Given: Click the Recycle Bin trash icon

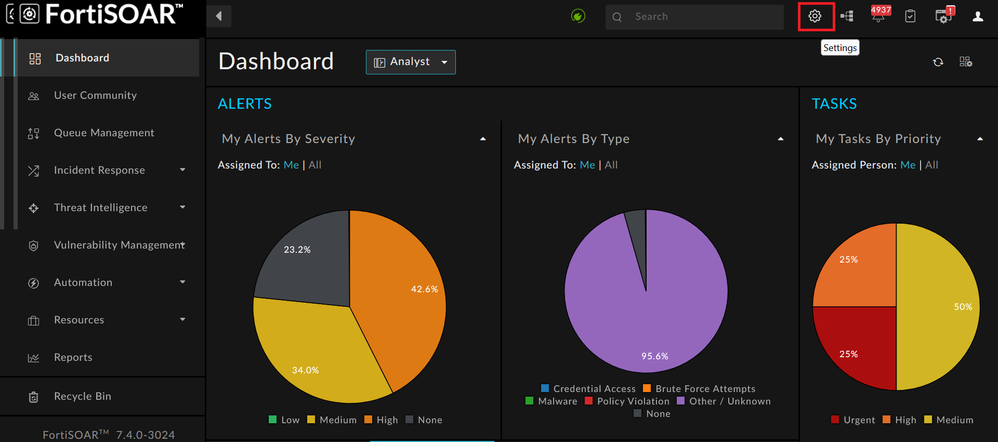Looking at the screenshot, I should 34,397.
